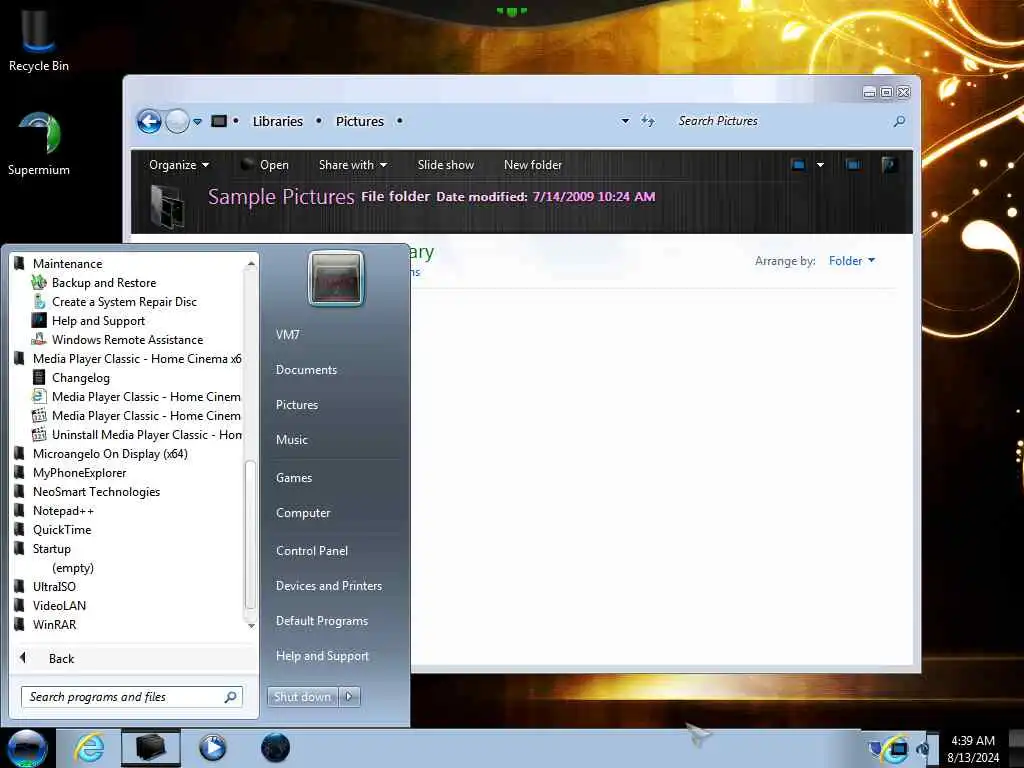Open the VM7 user folder

(x=287, y=335)
